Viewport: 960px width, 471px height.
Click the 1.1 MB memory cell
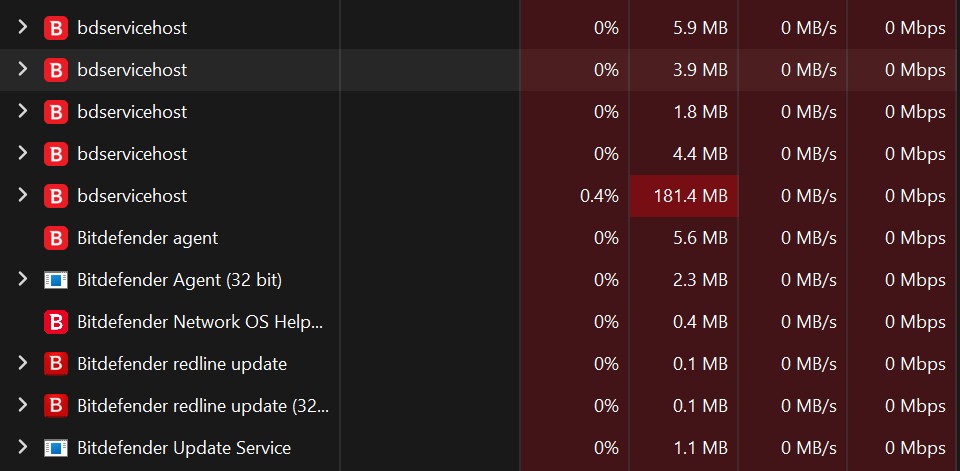pyautogui.click(x=684, y=448)
